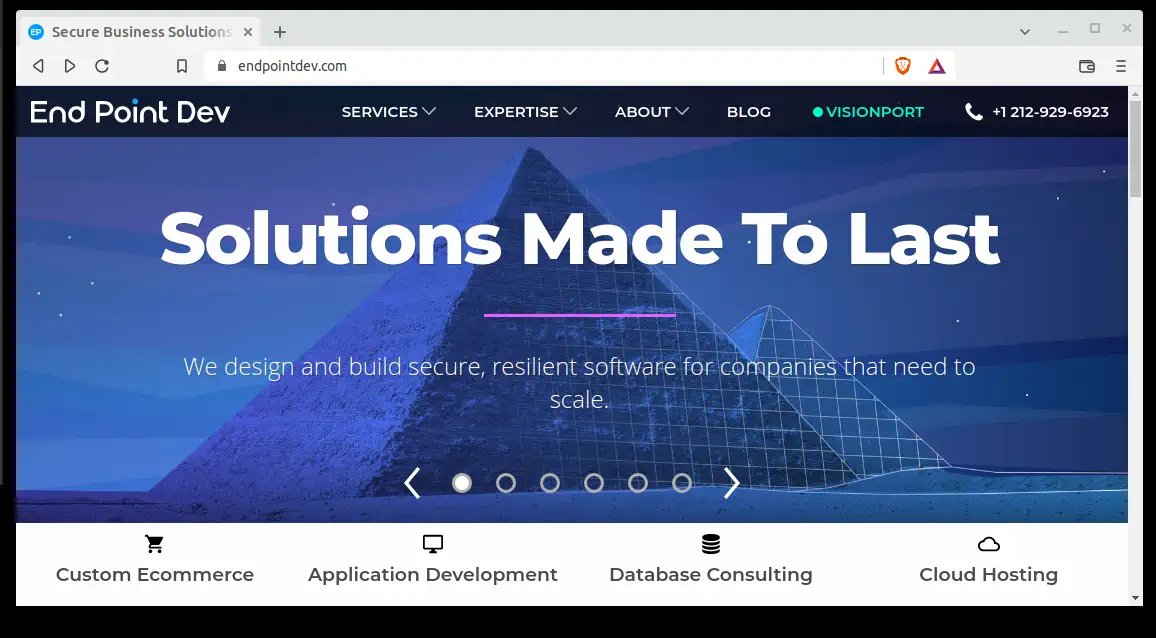Select the fifth carousel slide dot
1156x638 pixels.
638,483
